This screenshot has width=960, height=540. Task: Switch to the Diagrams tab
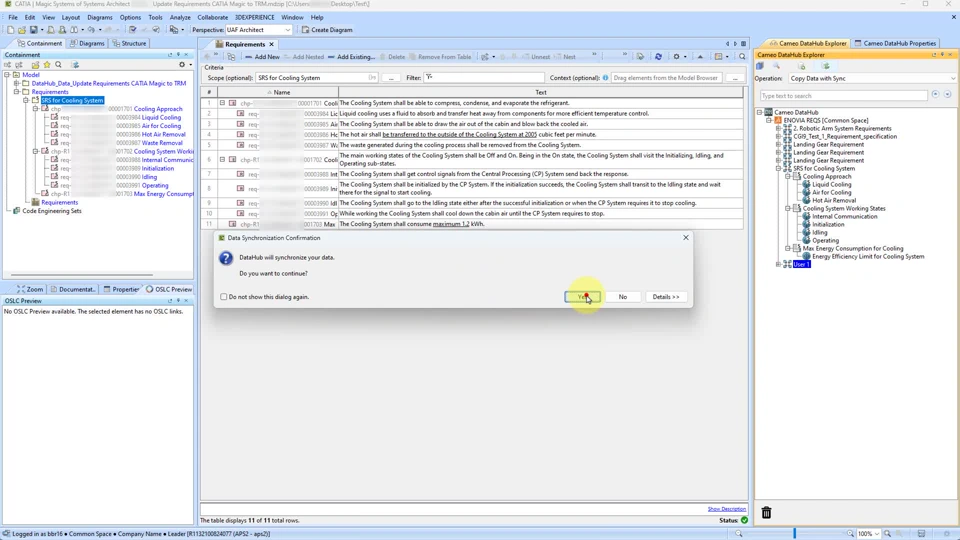click(x=87, y=43)
